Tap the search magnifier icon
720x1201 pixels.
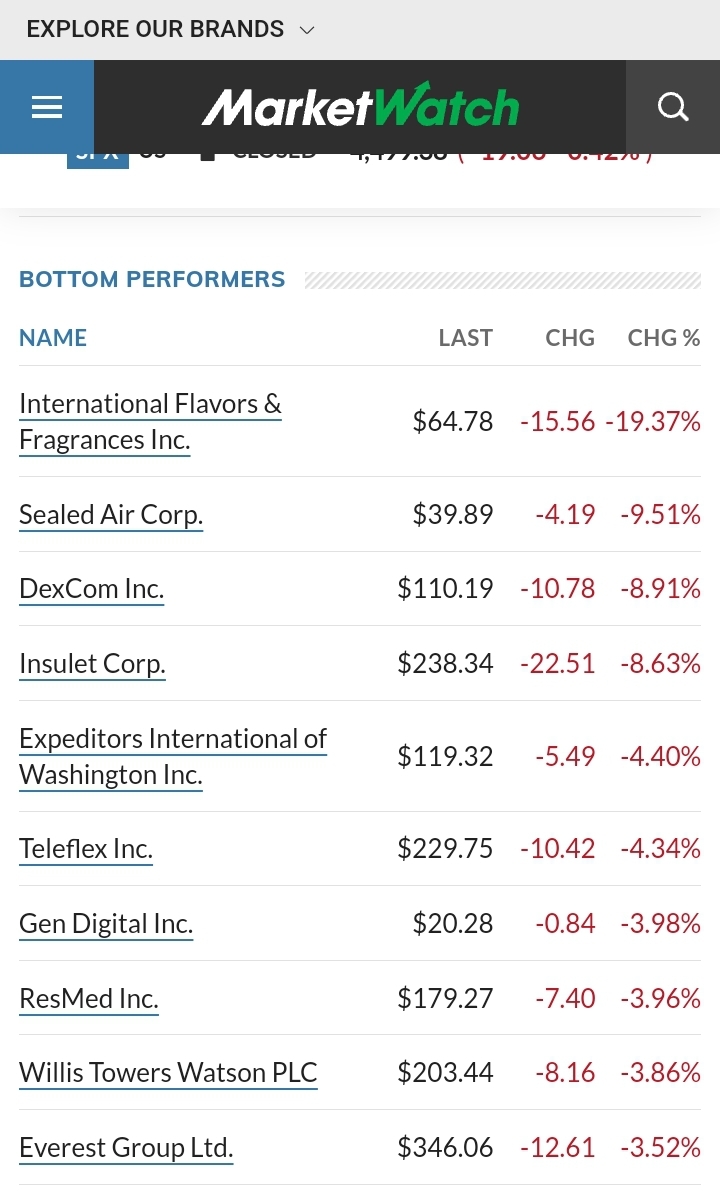point(673,107)
